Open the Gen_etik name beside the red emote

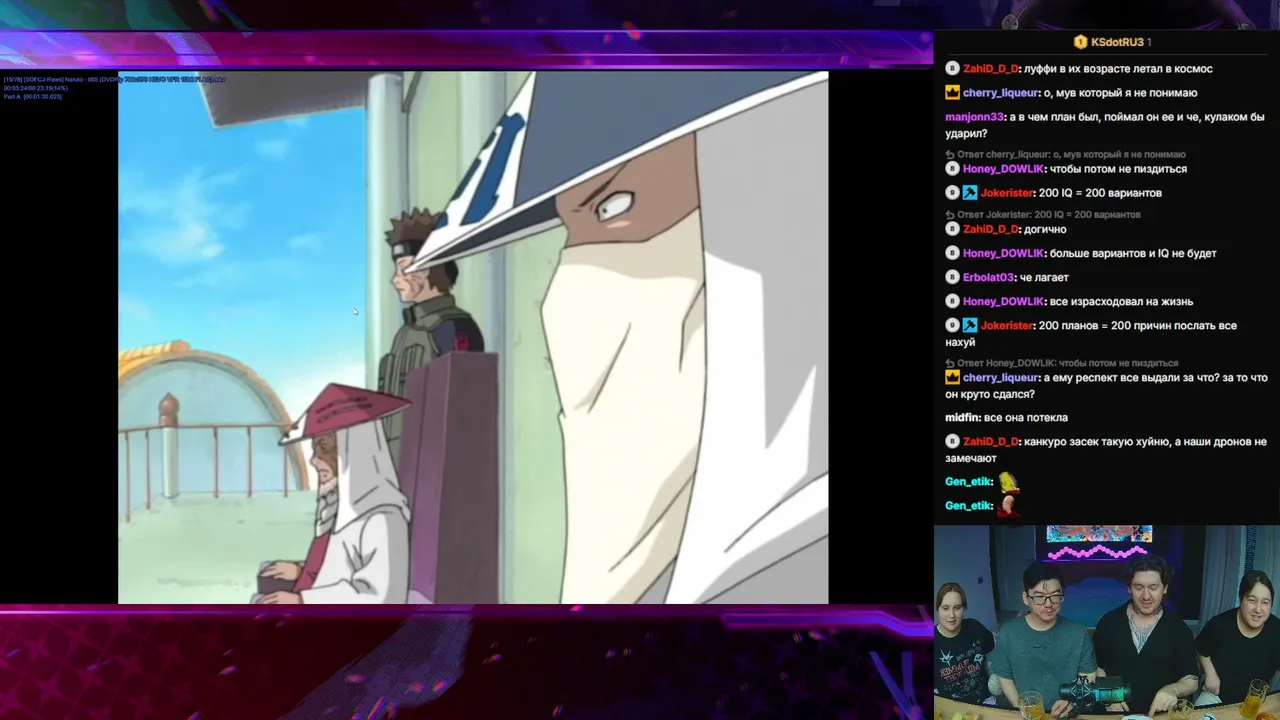click(968, 505)
